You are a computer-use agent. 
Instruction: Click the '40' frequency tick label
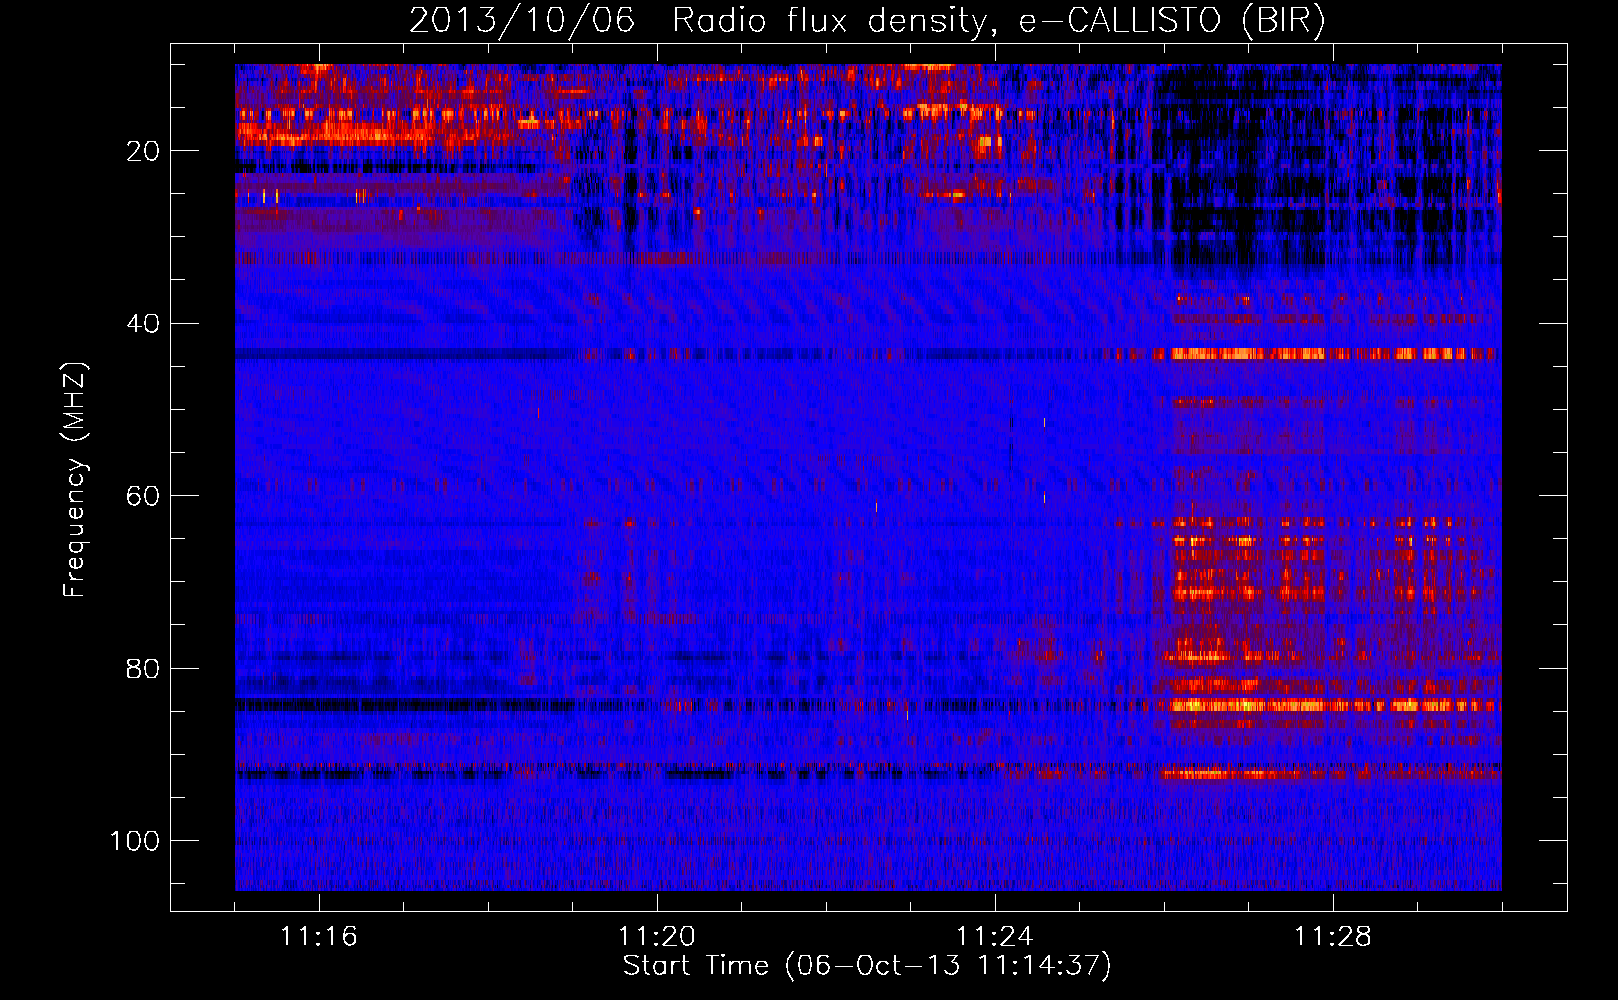coord(144,324)
